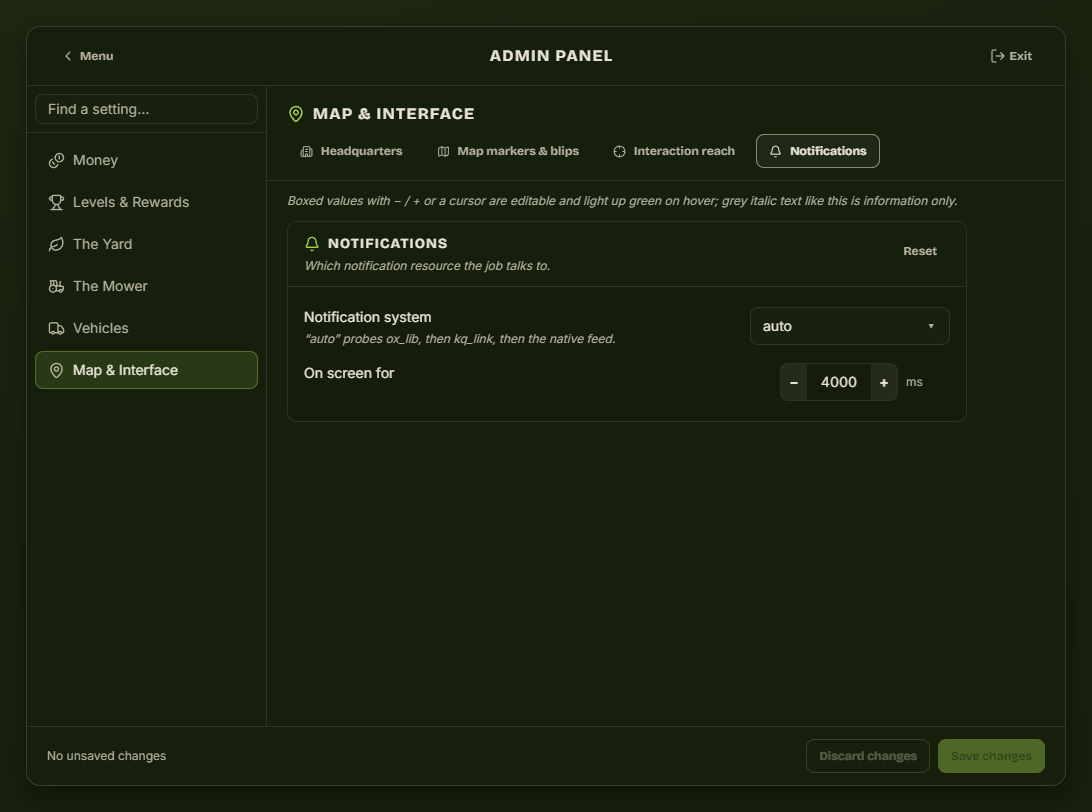
Task: Click the dropdown arrow next to auto
Action: (930, 326)
